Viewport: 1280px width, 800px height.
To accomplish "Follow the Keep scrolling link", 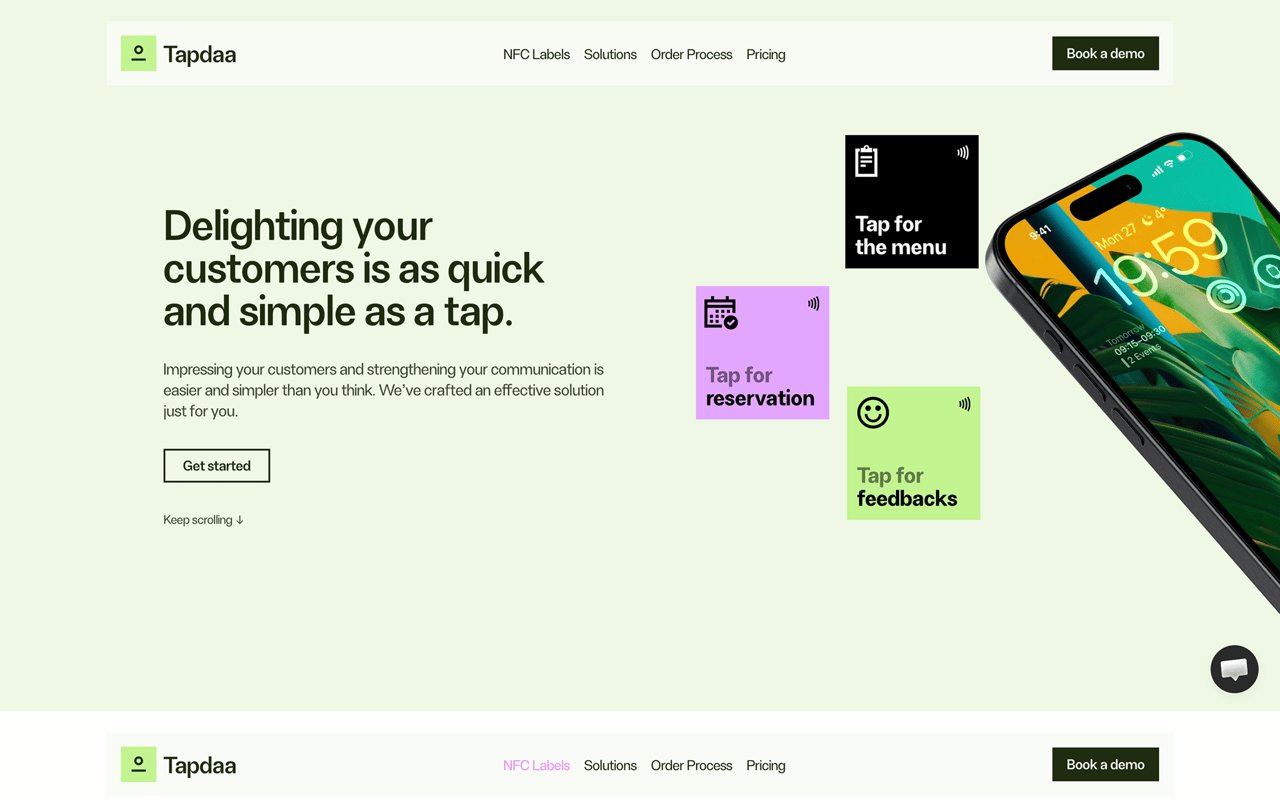I will click(203, 520).
